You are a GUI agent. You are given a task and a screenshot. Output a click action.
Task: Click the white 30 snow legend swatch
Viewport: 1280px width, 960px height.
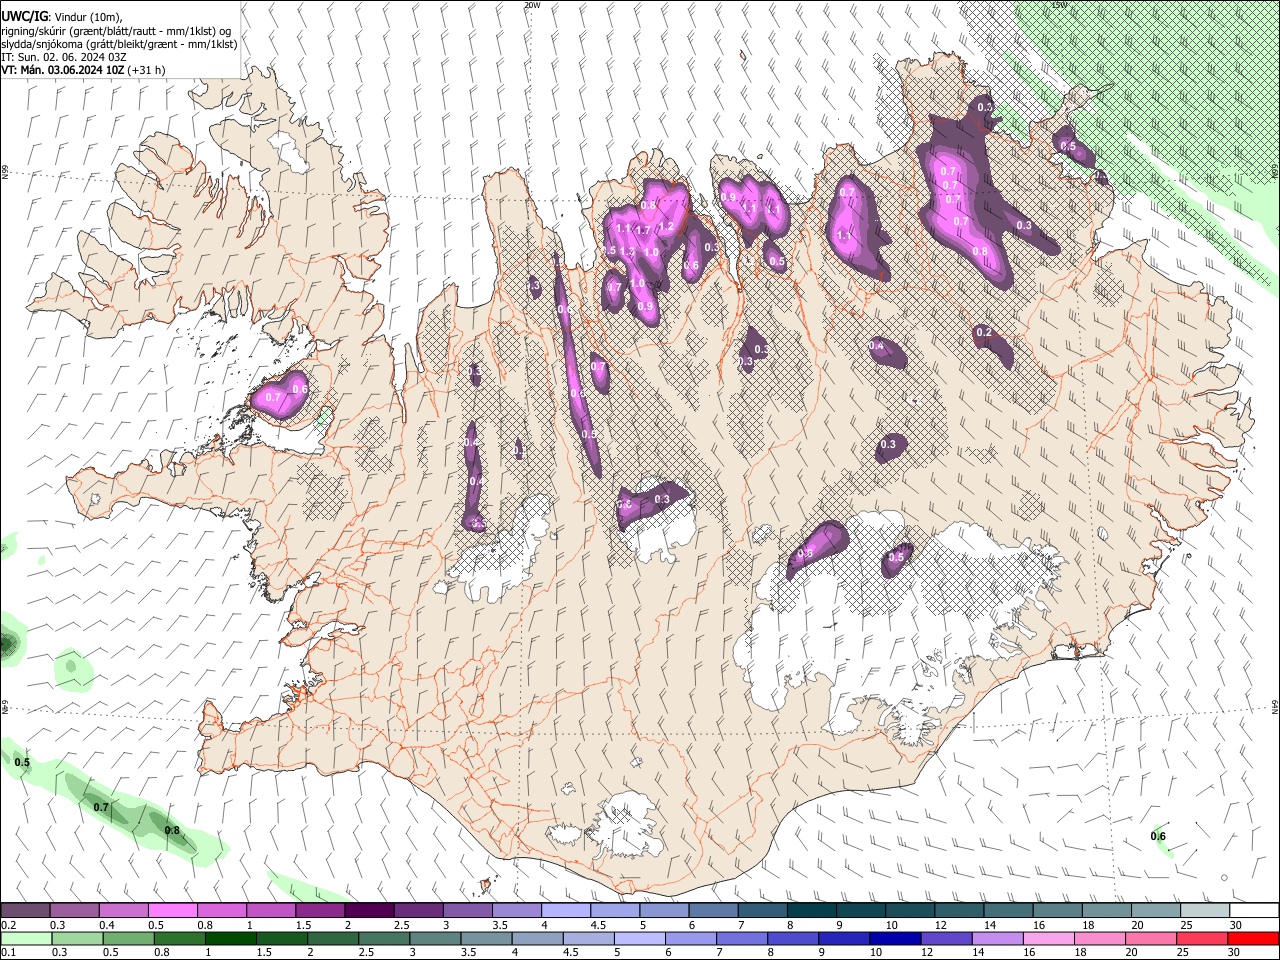[x=1254, y=910]
